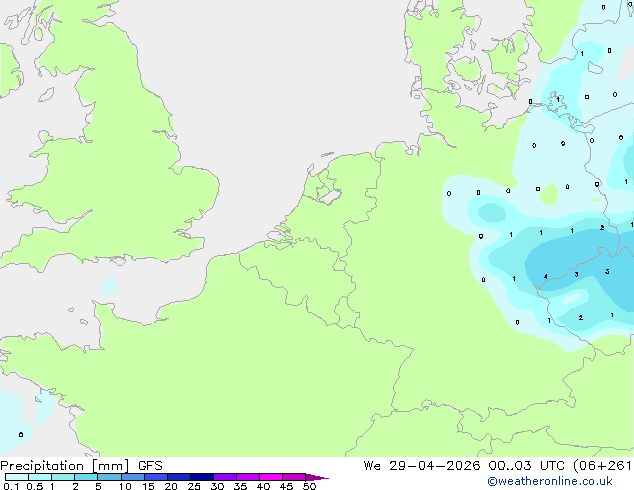The image size is (634, 490).
Task: Click the legend label "40"
Action: point(263,486)
